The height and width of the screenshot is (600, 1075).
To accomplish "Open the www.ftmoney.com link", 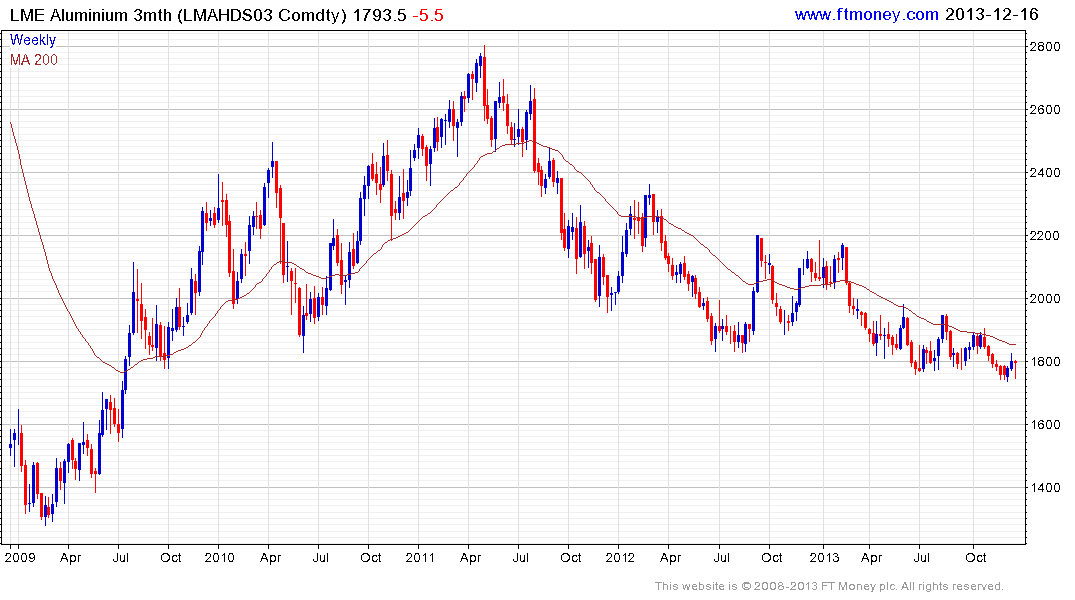I will (x=866, y=14).
